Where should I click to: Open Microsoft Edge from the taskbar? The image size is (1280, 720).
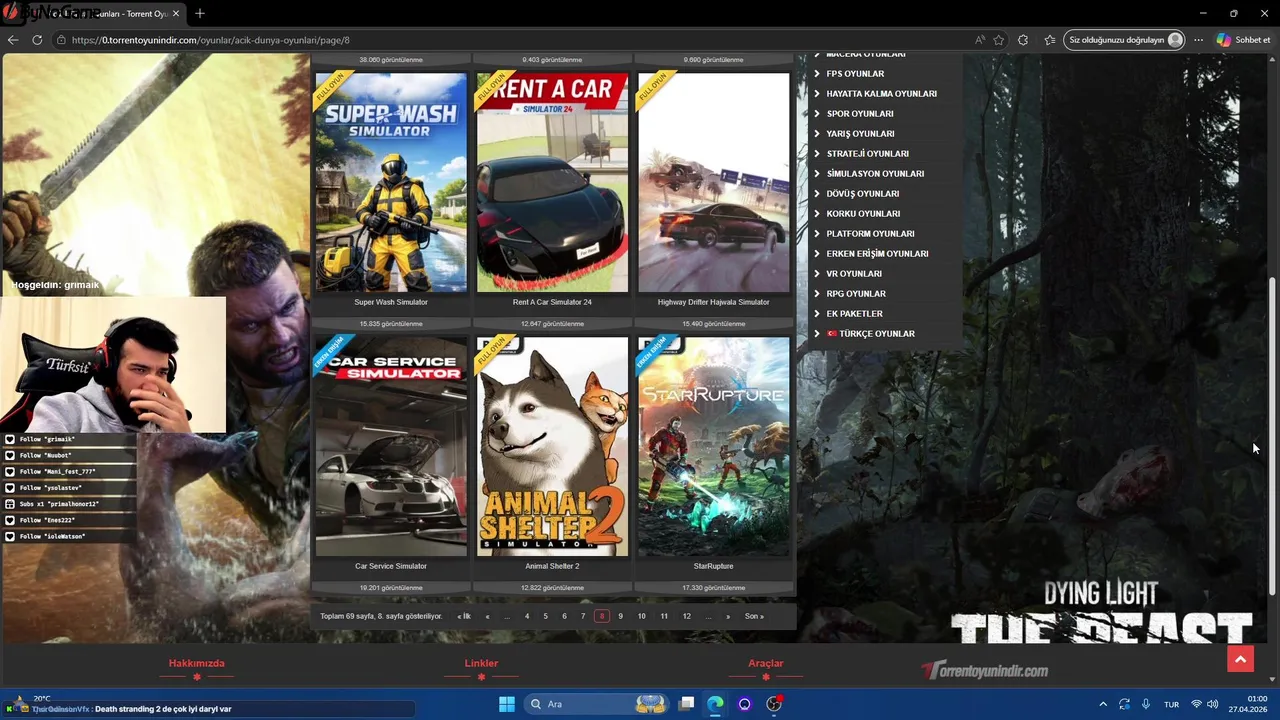(x=715, y=704)
